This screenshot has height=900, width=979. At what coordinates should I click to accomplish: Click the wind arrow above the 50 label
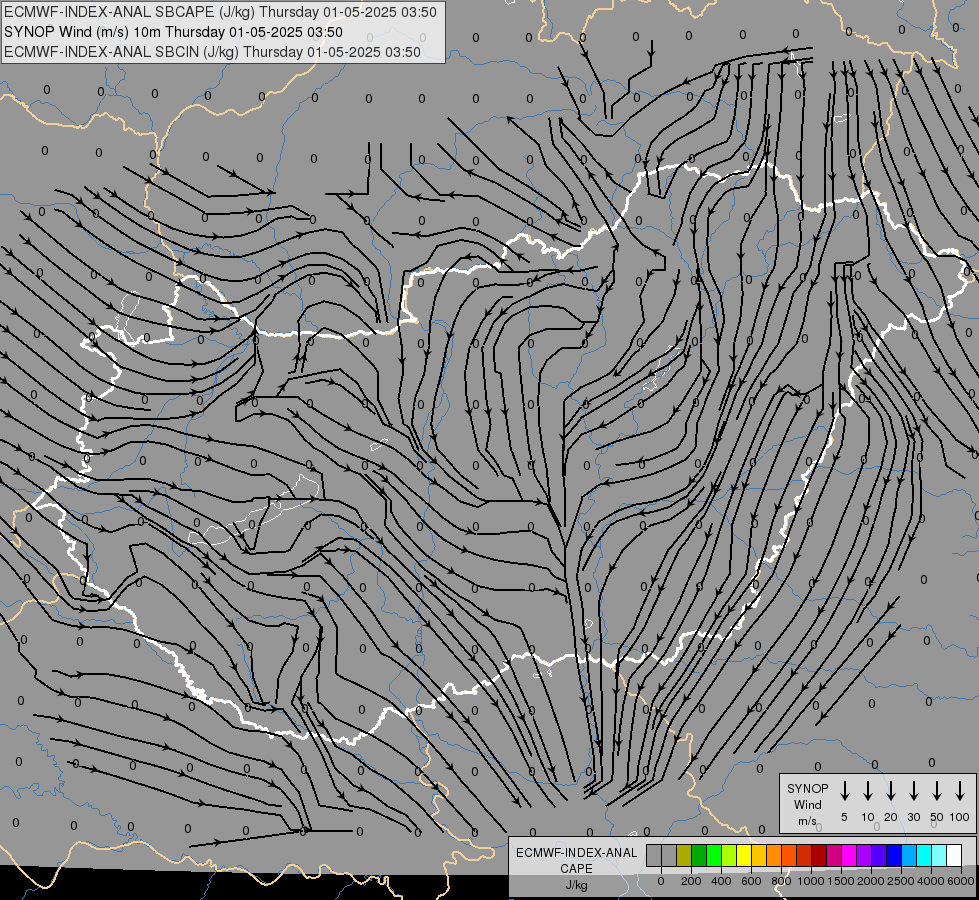[937, 791]
